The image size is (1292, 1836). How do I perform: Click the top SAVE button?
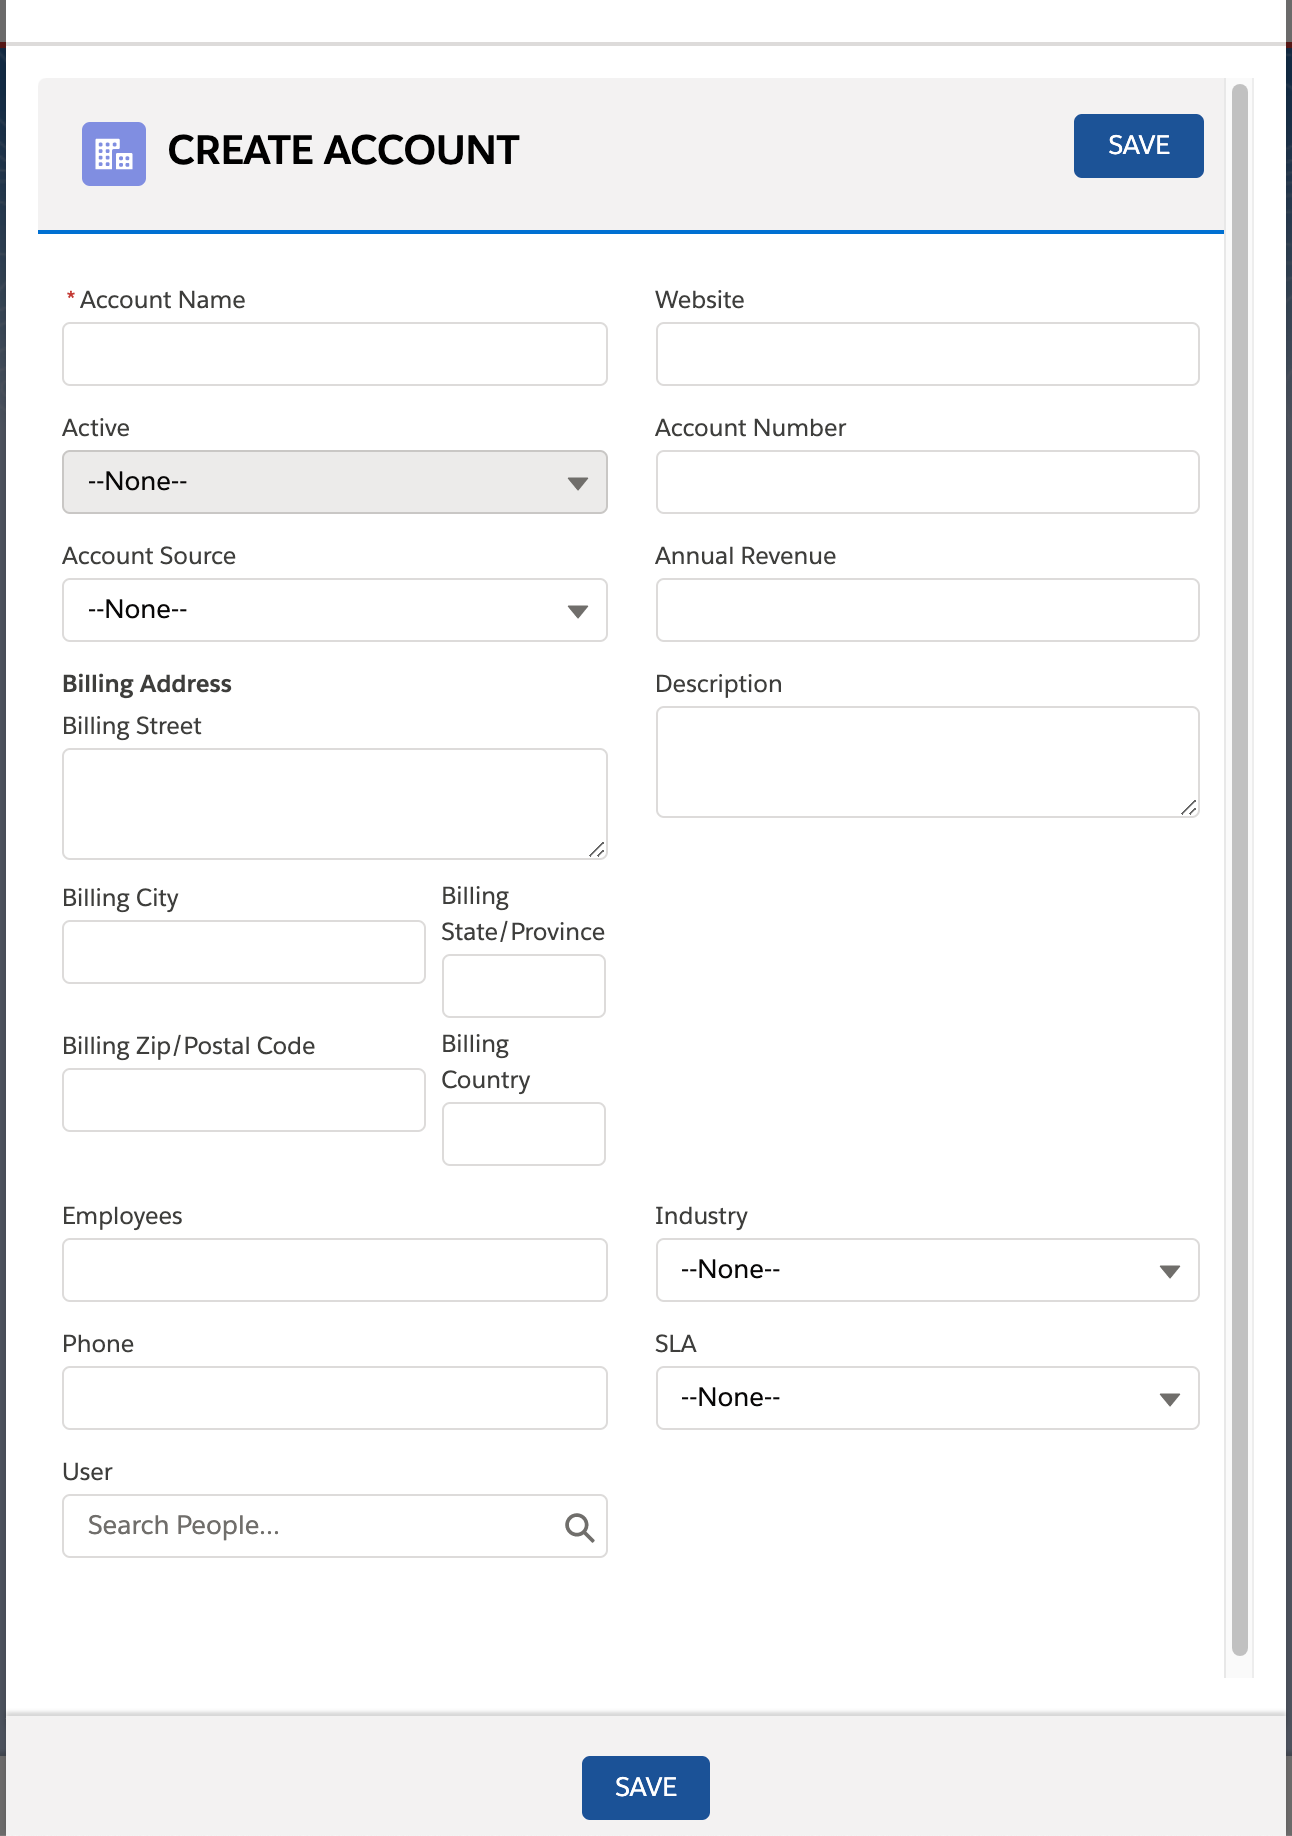pos(1139,146)
